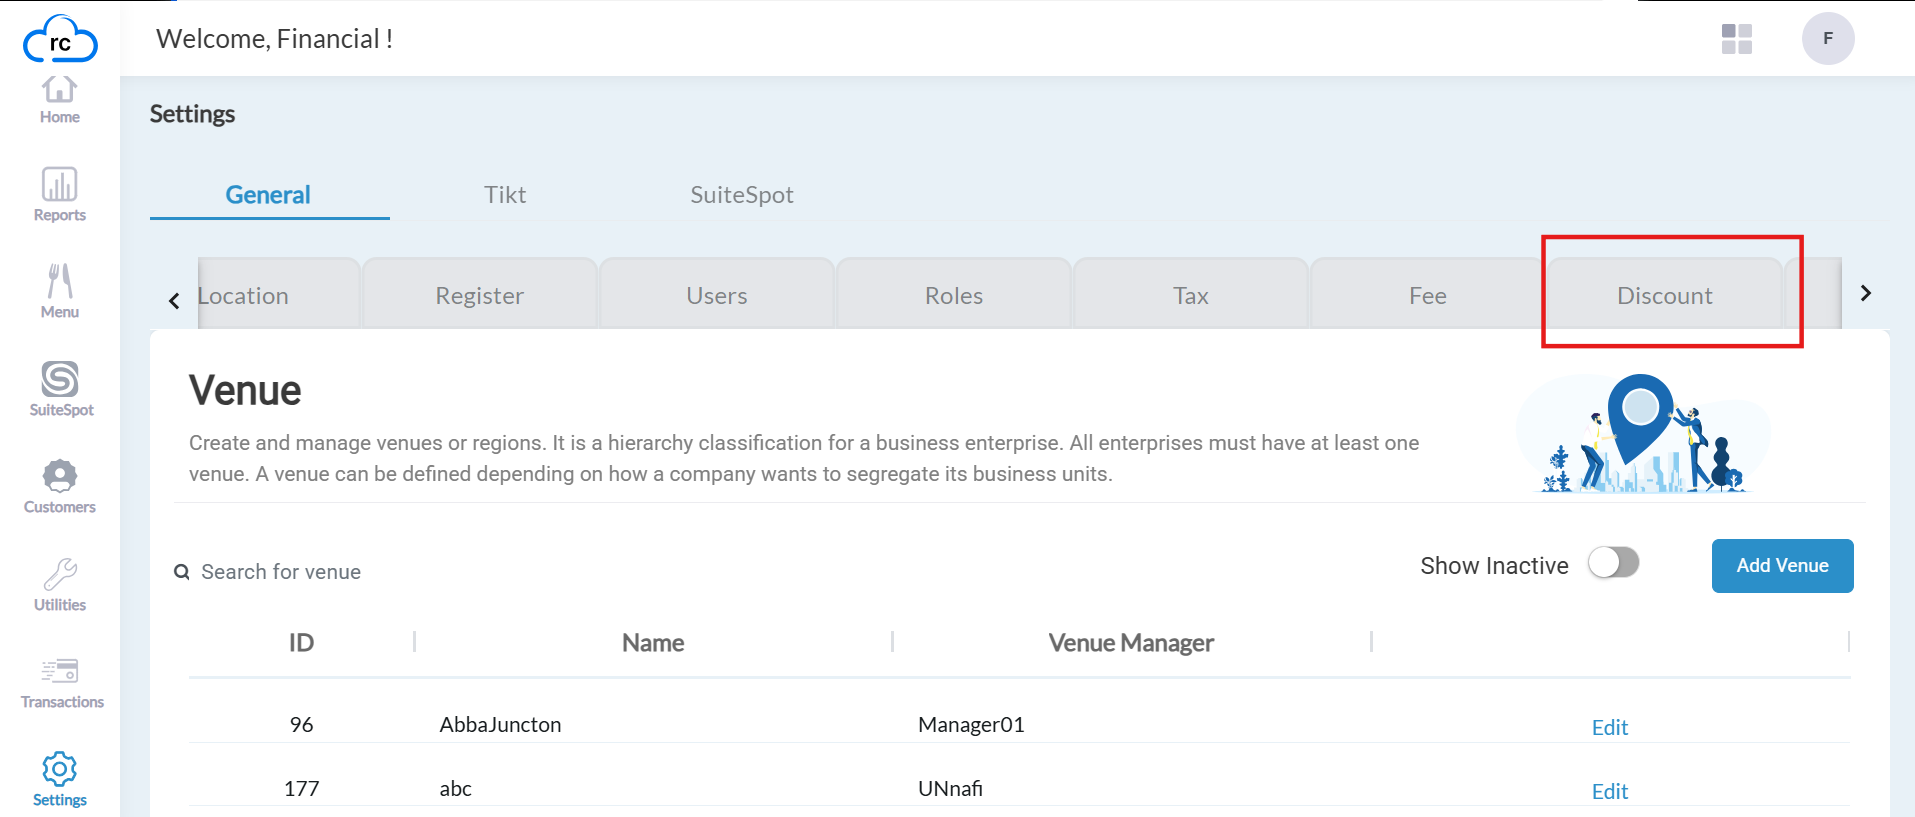Open the Reports sidebar section
Image resolution: width=1915 pixels, height=817 pixels.
pos(60,195)
